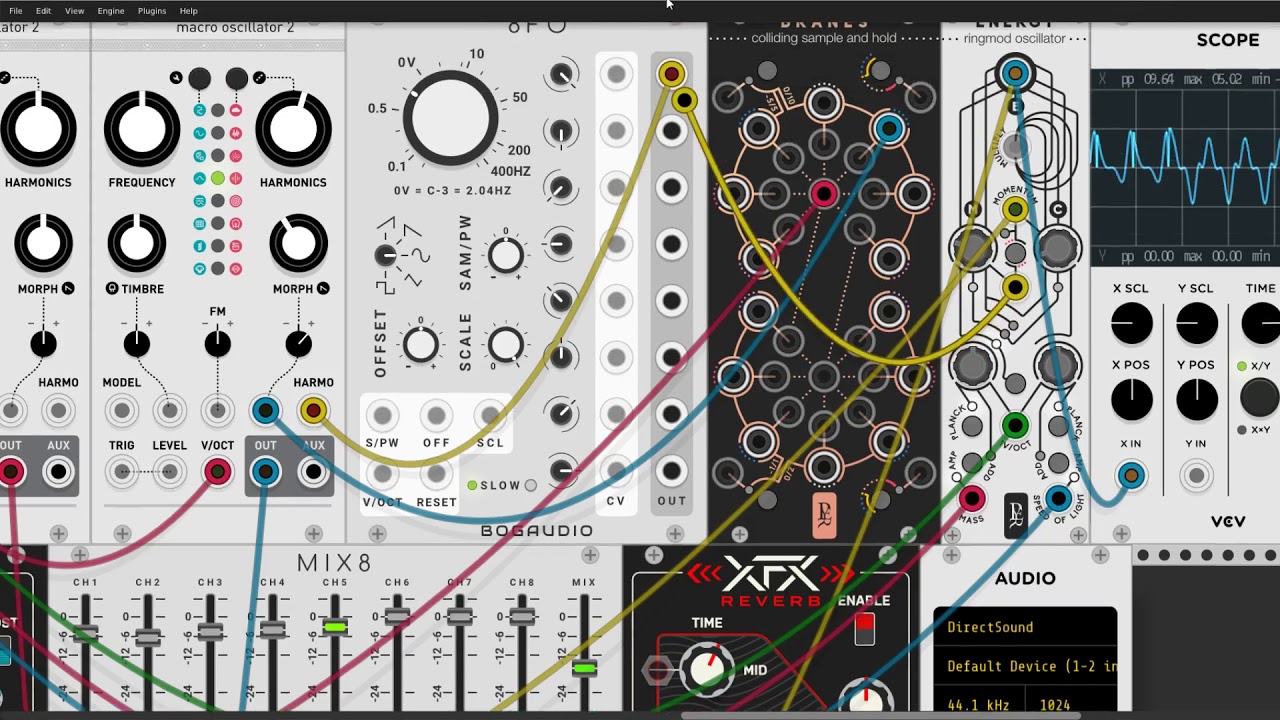Toggle the SLOW button on Bogaudio LFO

pyautogui.click(x=531, y=486)
